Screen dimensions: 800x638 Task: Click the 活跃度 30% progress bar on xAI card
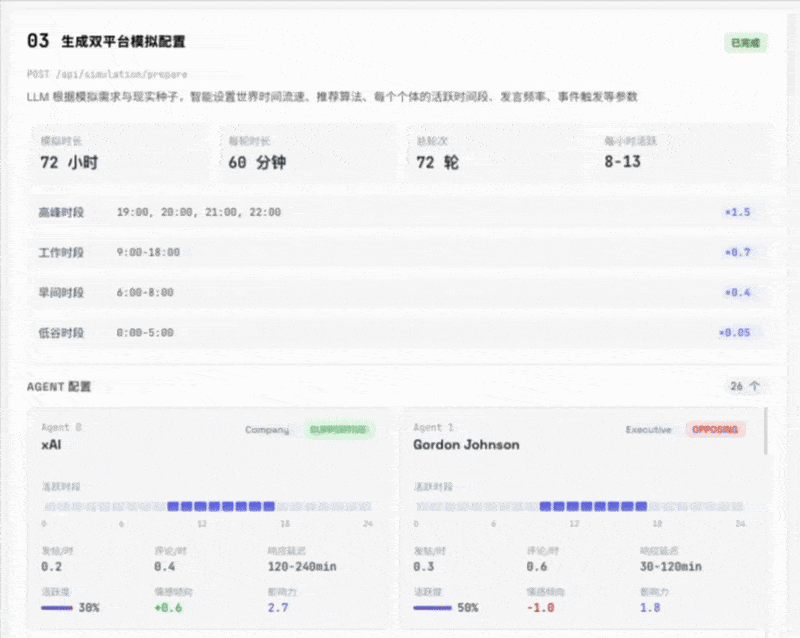(60, 606)
